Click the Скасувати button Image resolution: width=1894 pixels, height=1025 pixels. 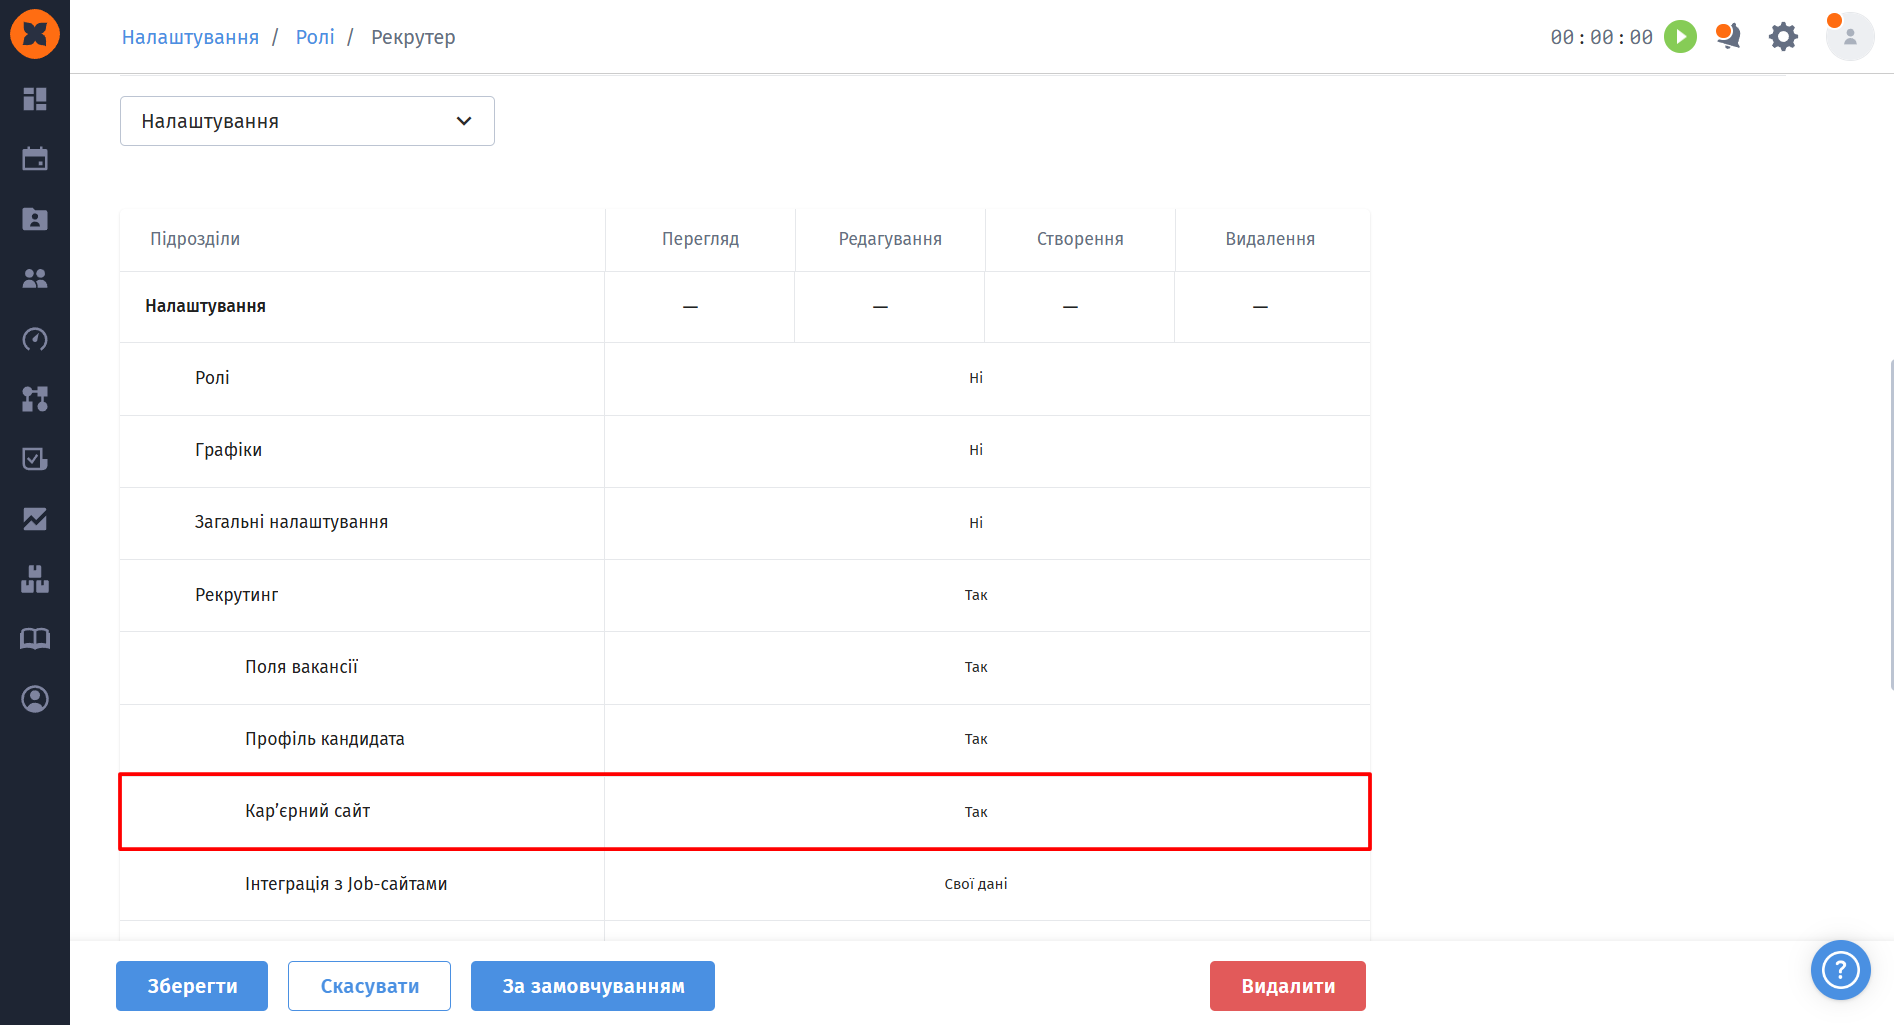(370, 986)
